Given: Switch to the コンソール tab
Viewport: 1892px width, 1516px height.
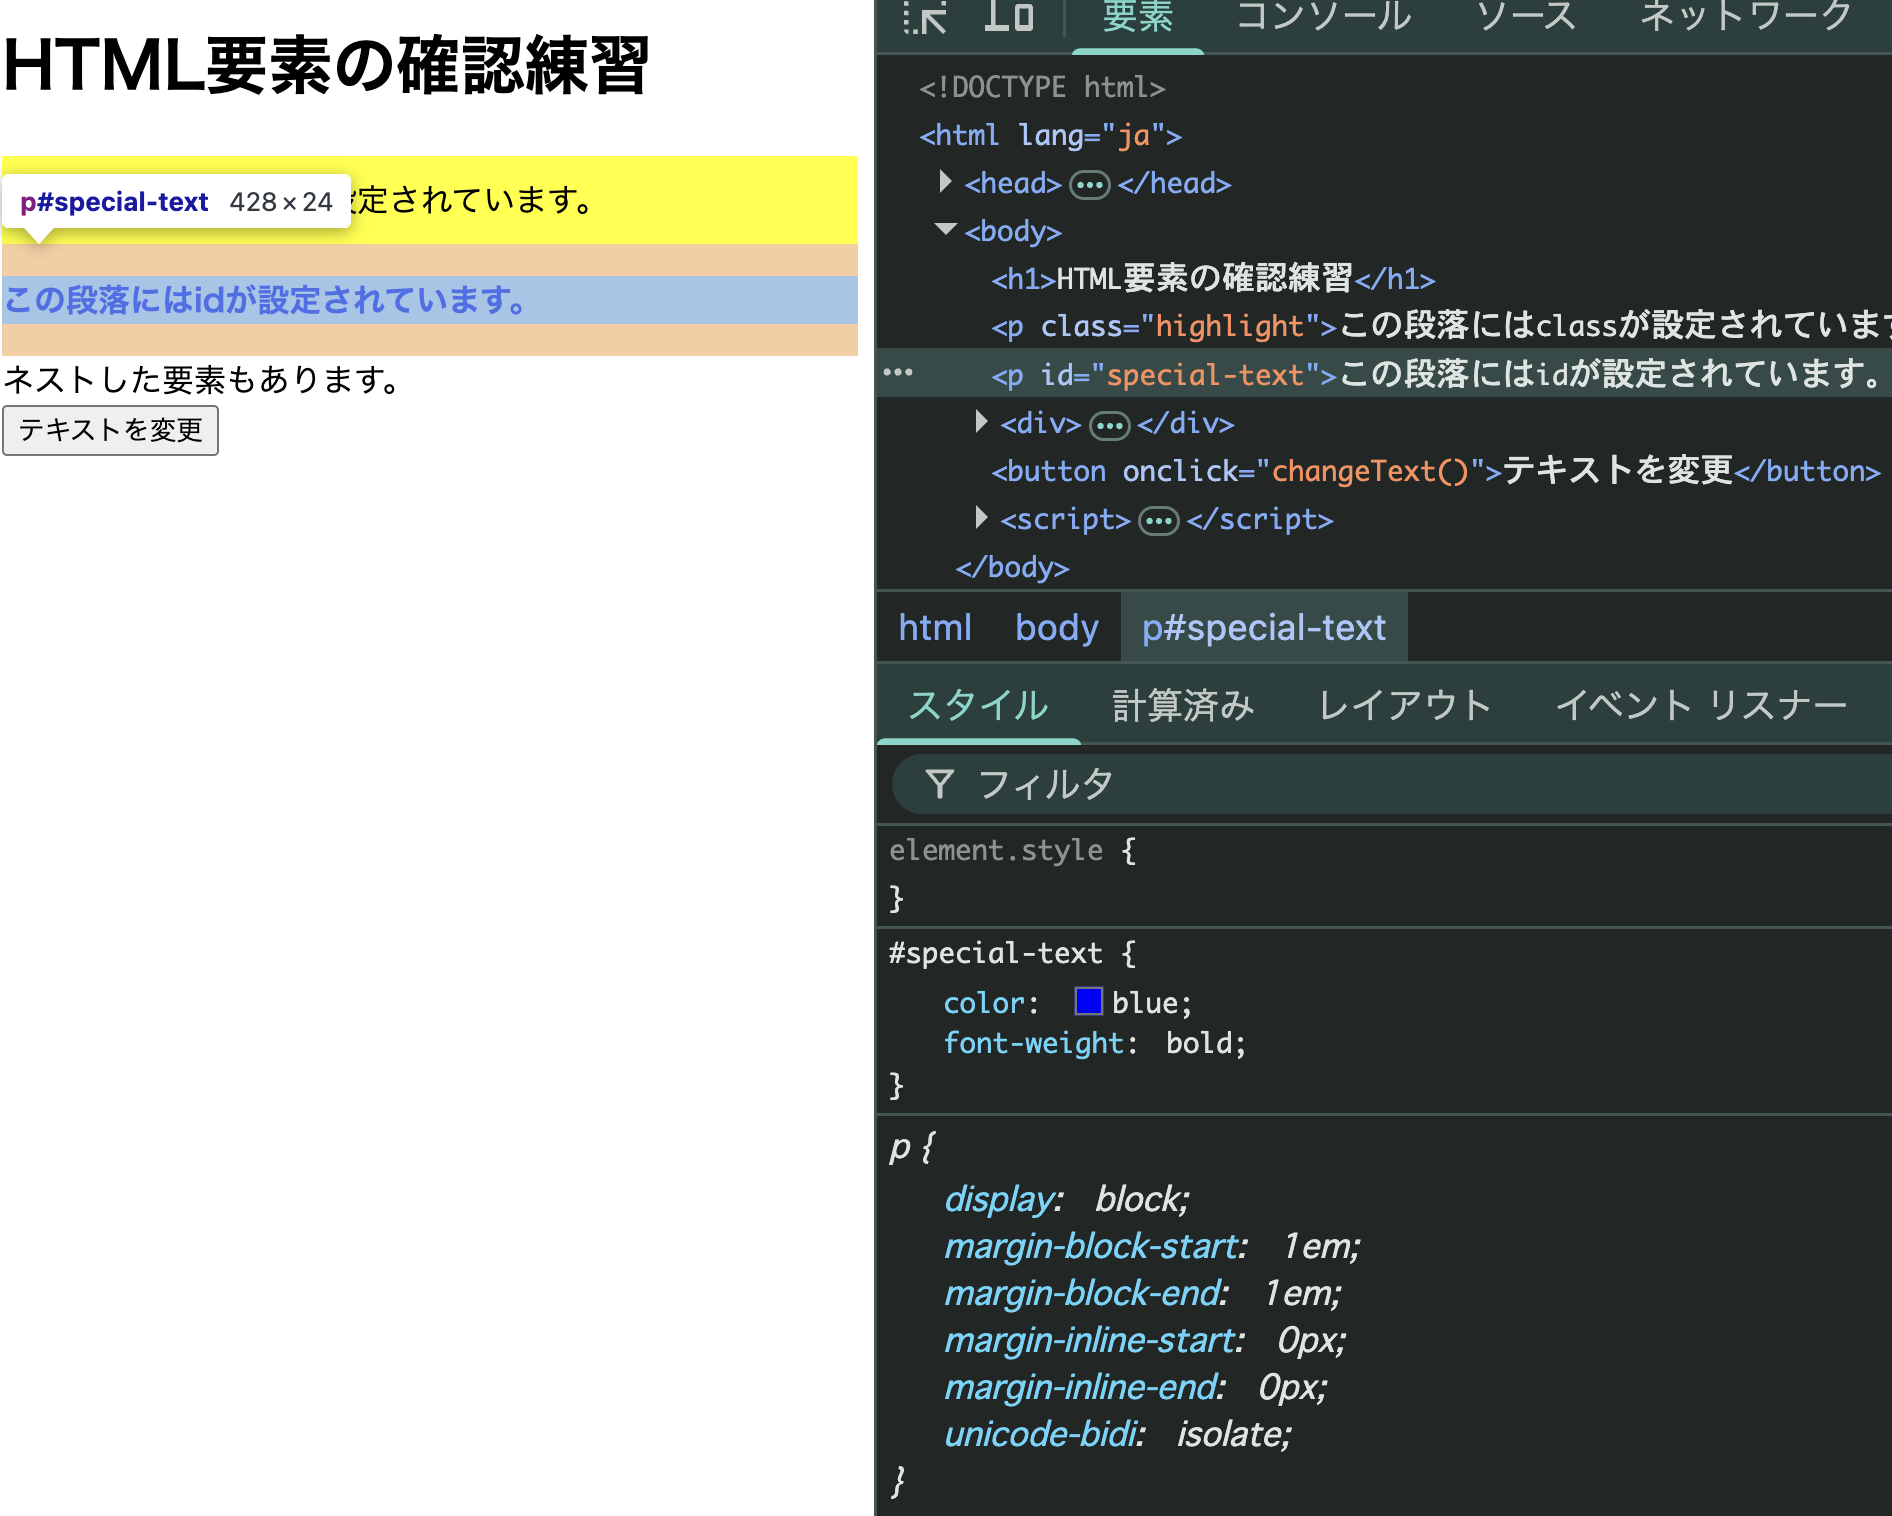Looking at the screenshot, I should tap(1323, 18).
